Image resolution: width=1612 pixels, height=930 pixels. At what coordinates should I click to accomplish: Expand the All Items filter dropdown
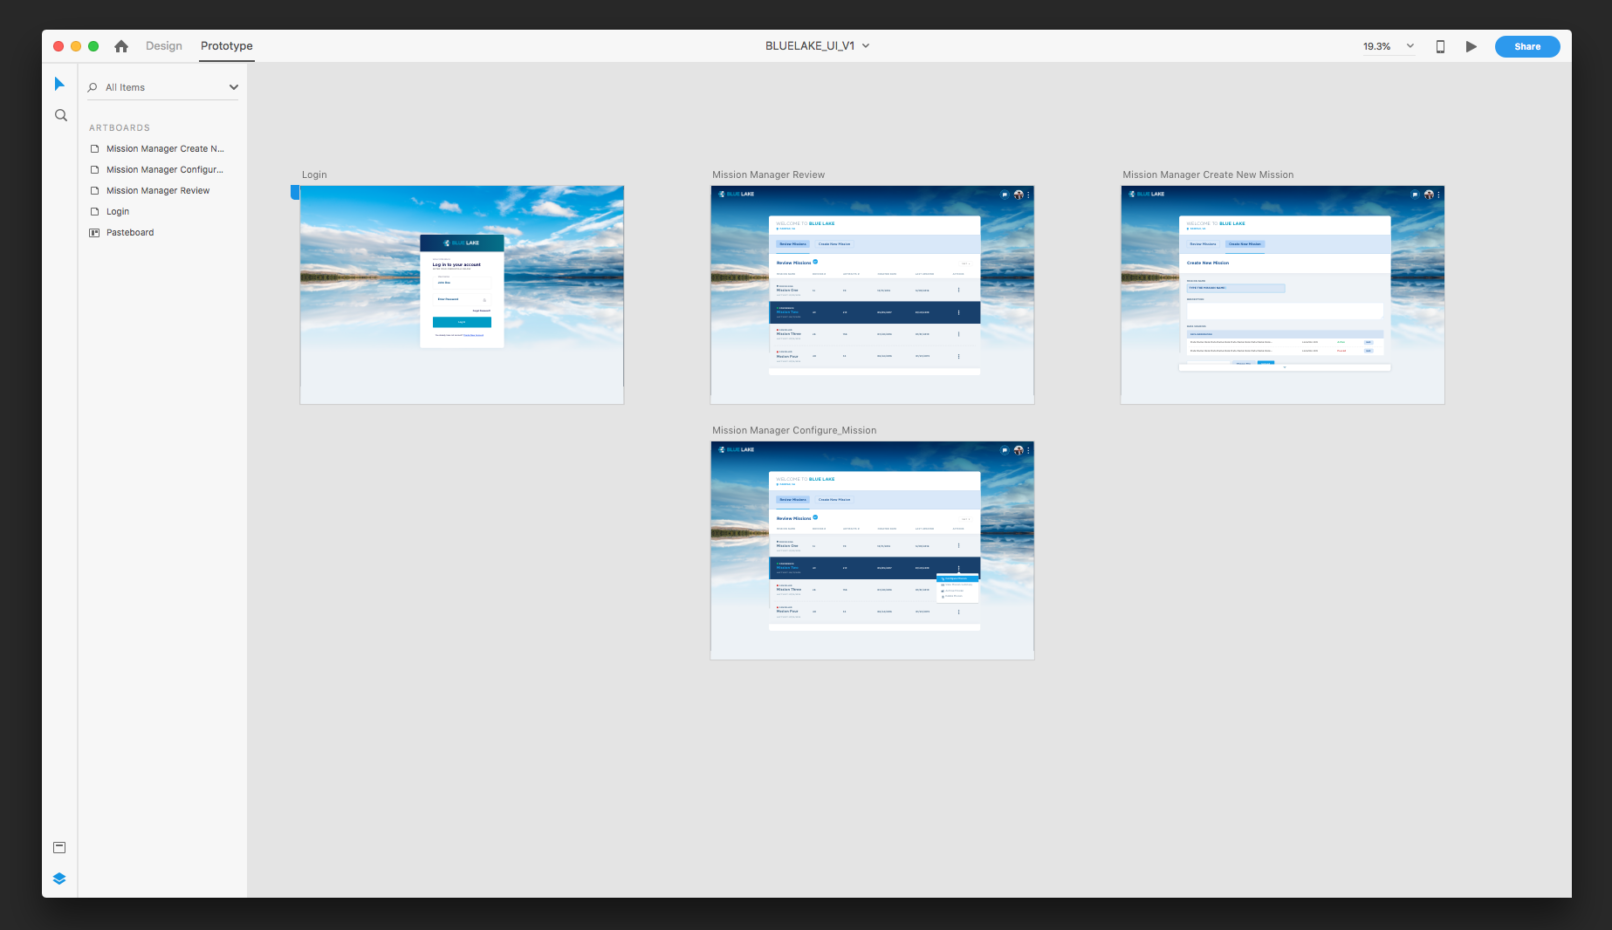pos(233,88)
